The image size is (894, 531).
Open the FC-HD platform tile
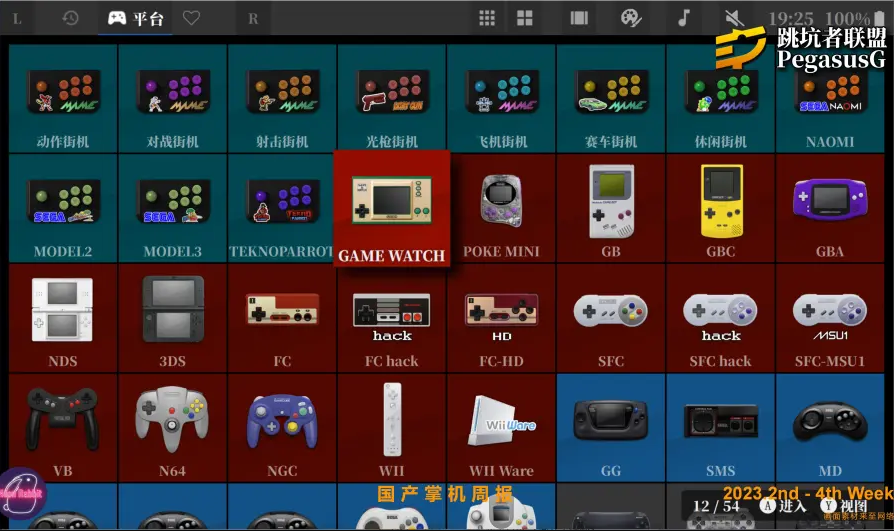coord(501,318)
